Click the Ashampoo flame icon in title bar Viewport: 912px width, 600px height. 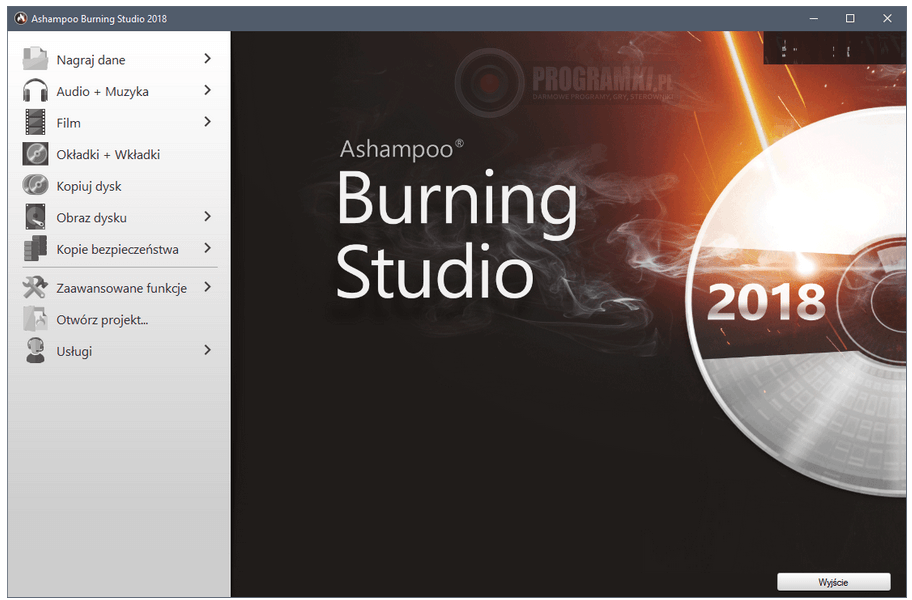[x=21, y=18]
